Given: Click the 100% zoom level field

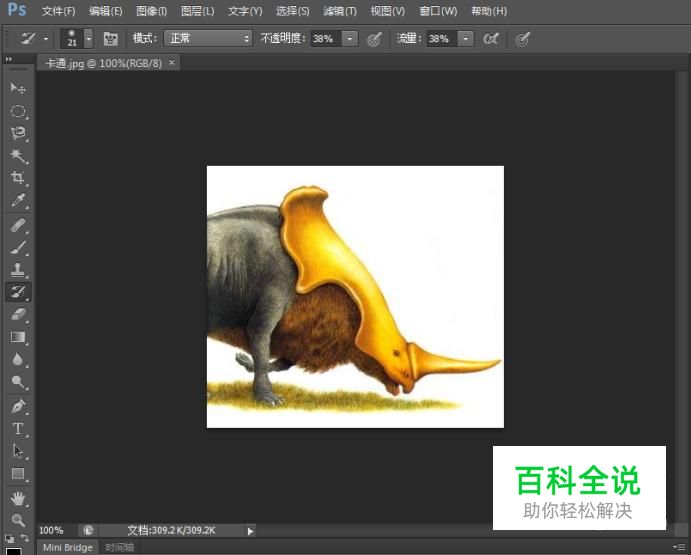Looking at the screenshot, I should click(x=52, y=530).
